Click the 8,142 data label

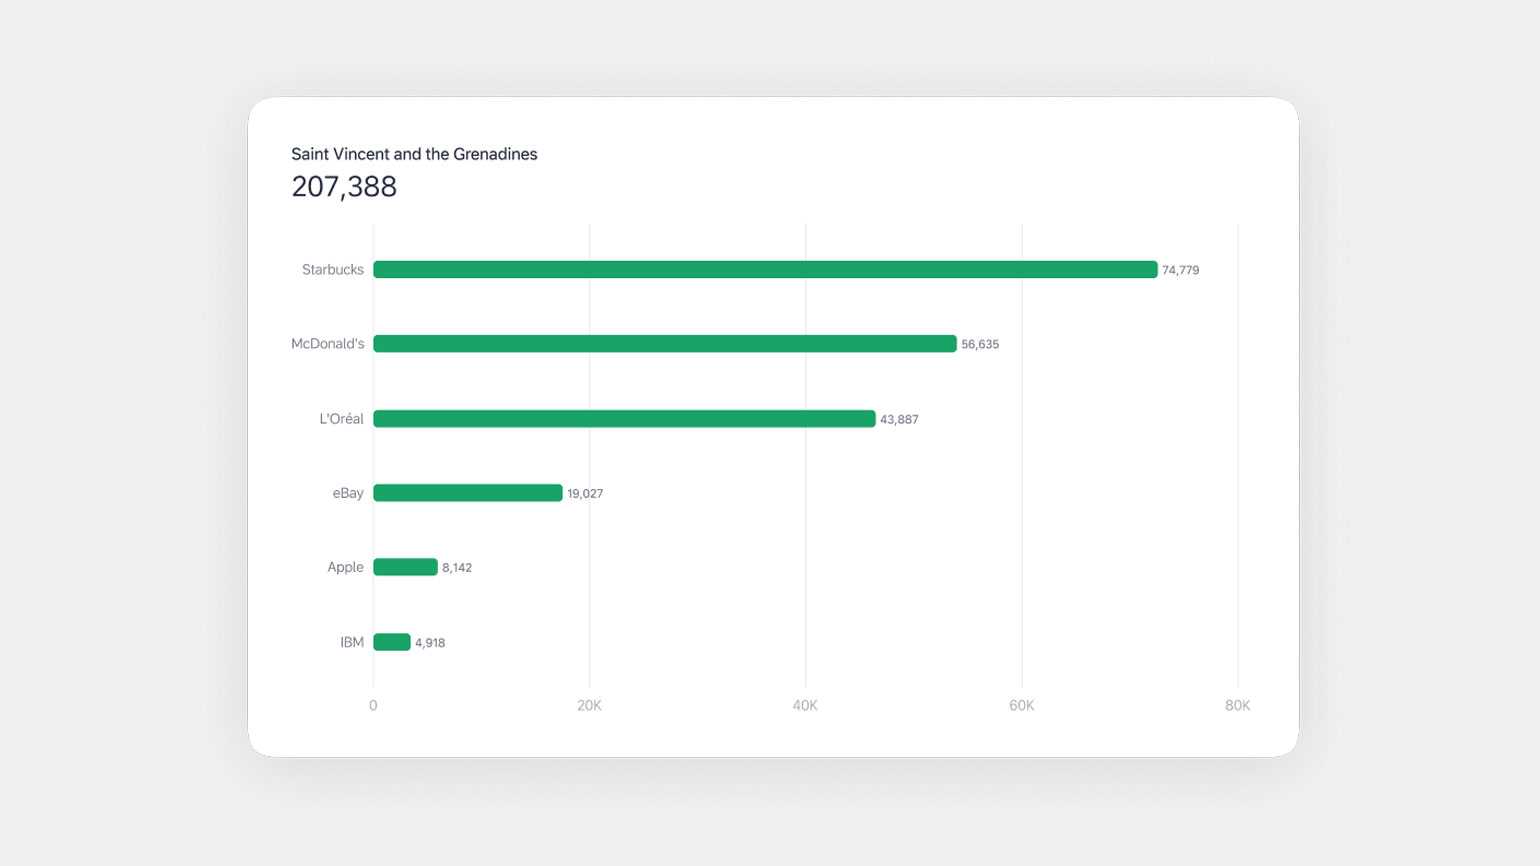[x=457, y=568]
